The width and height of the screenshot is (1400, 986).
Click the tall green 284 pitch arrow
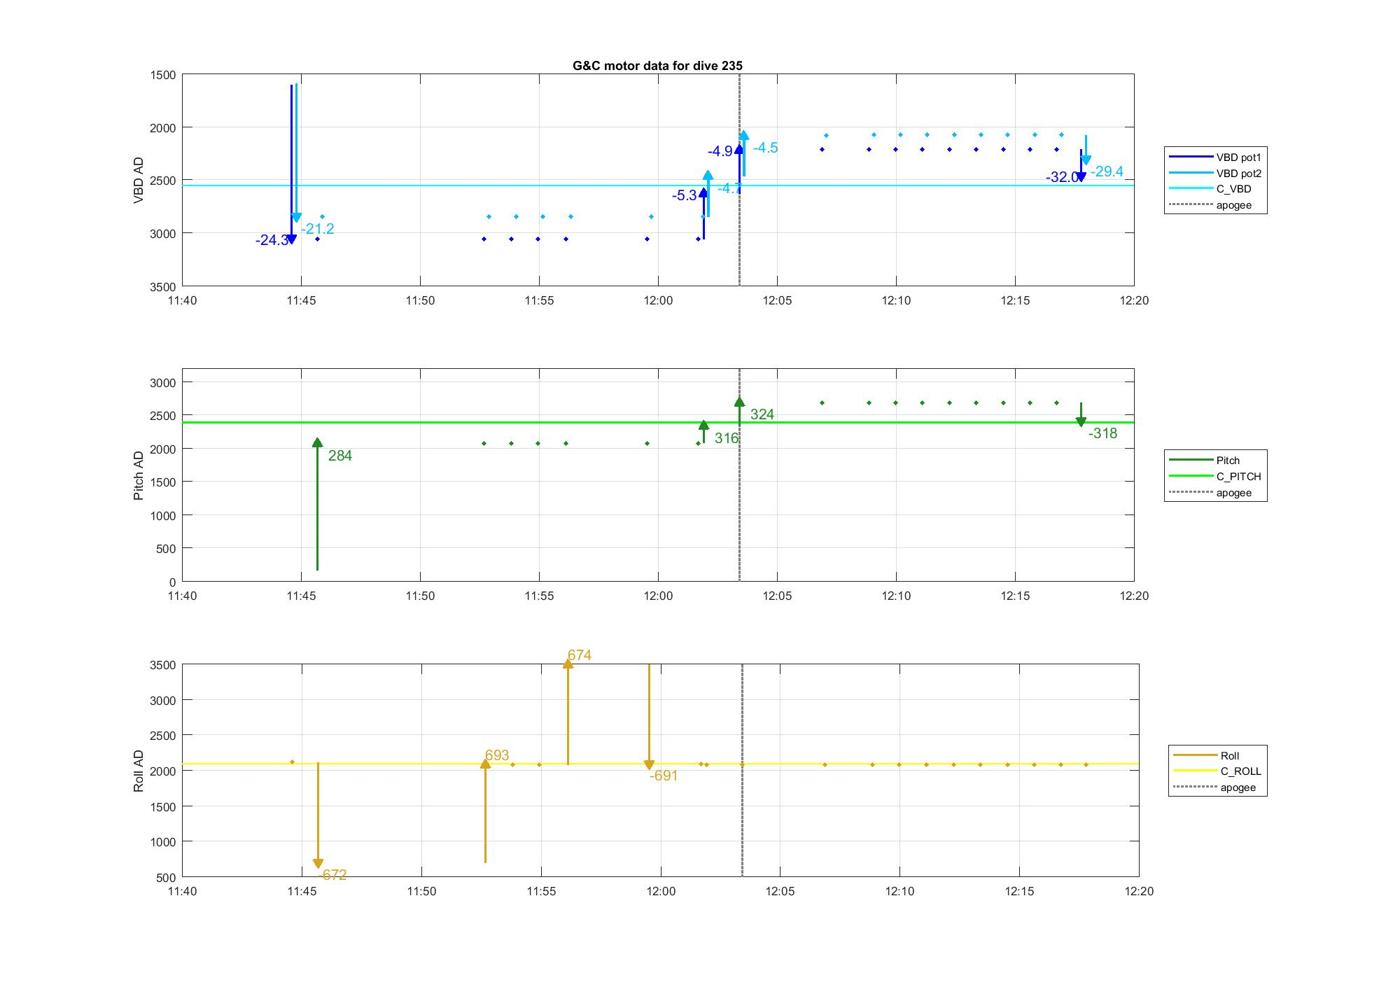317,505
